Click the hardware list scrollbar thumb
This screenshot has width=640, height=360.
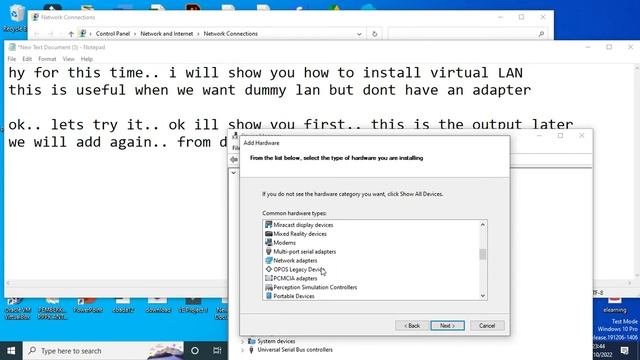point(483,254)
